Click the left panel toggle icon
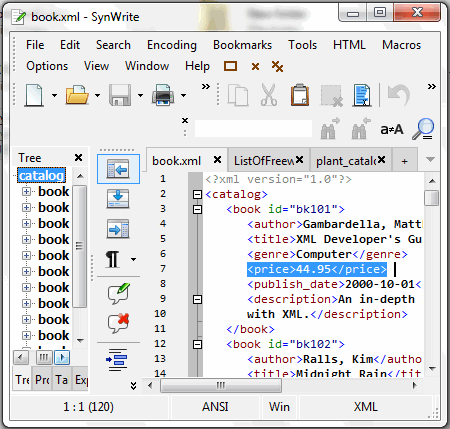 pos(118,169)
